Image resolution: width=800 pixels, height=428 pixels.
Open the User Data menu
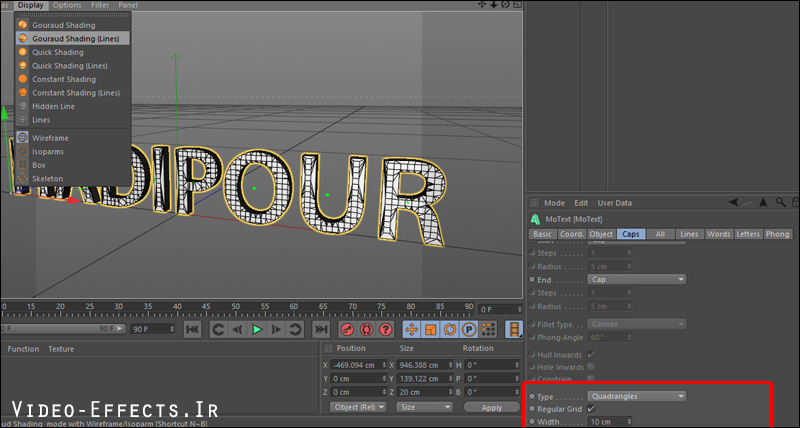click(614, 203)
